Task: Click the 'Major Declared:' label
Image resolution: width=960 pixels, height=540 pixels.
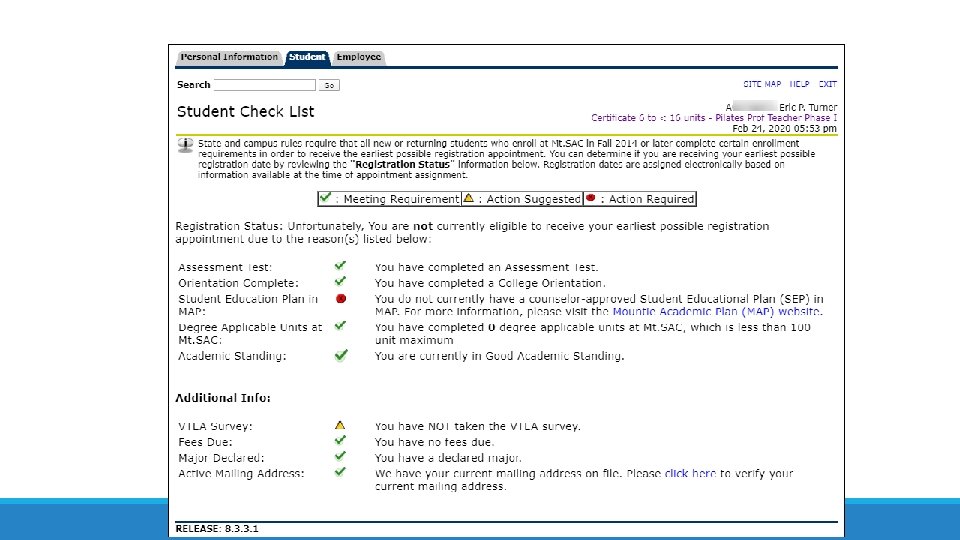Action: tap(221, 458)
